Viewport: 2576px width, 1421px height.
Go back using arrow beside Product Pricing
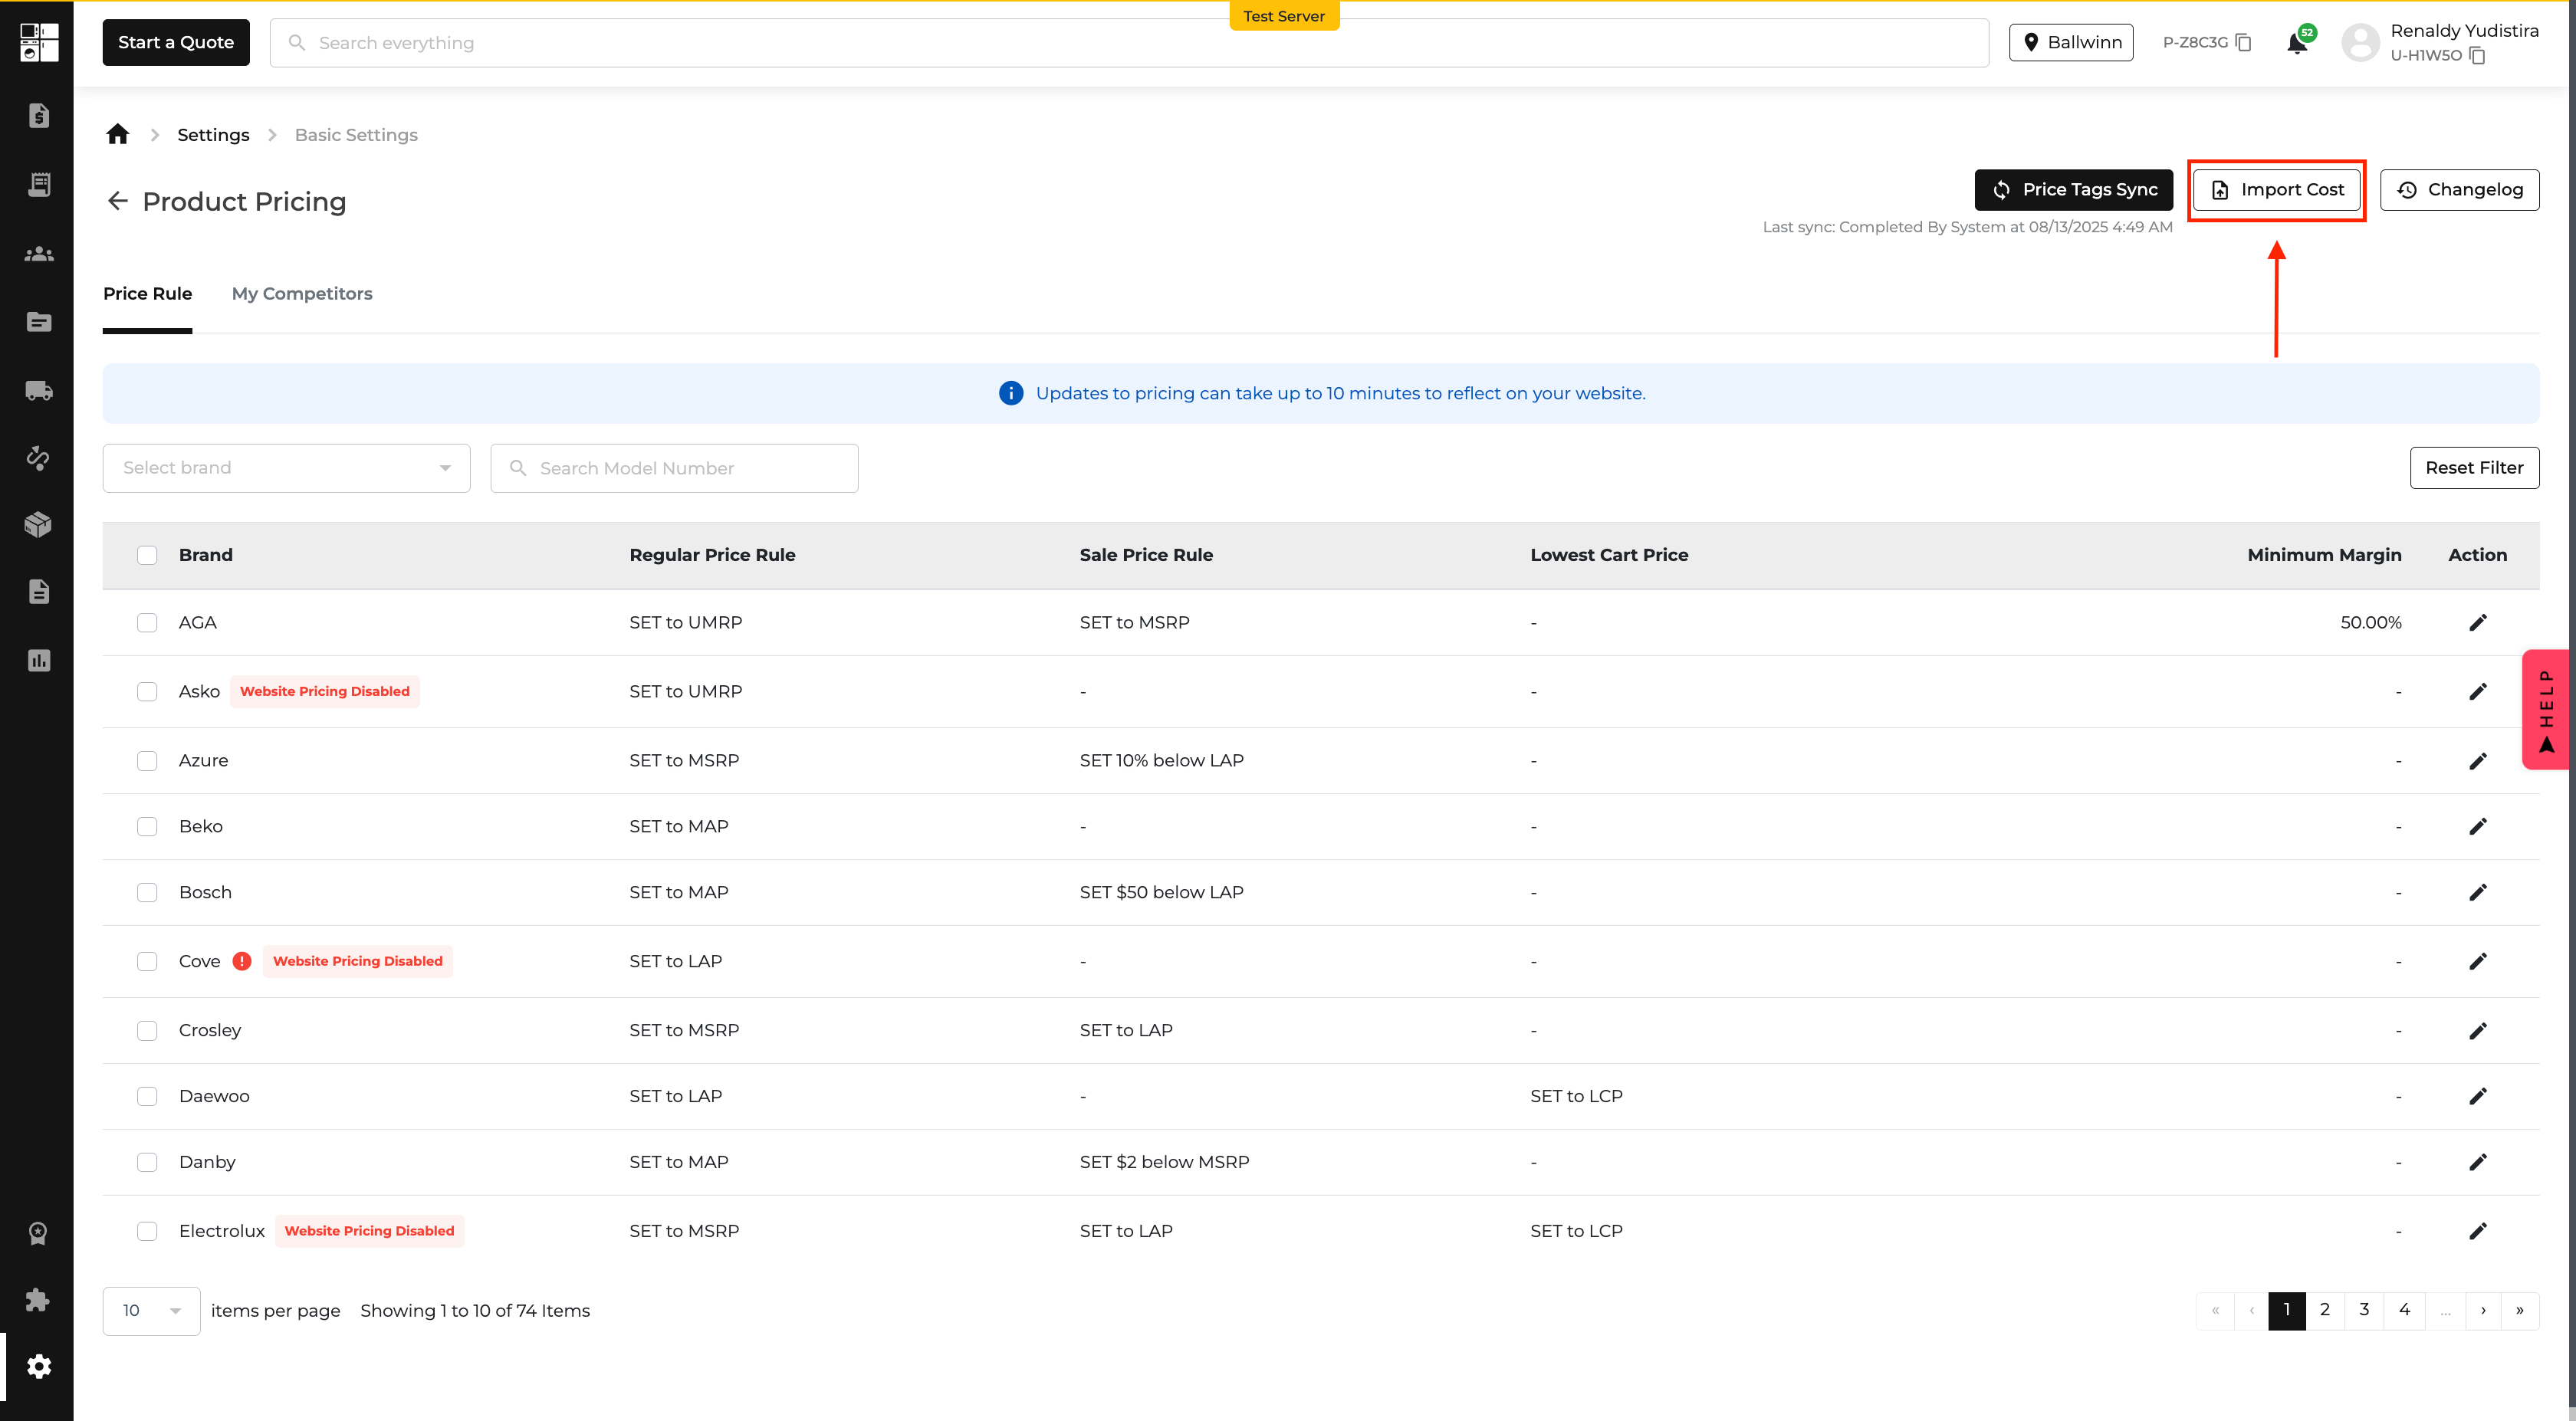click(x=118, y=201)
